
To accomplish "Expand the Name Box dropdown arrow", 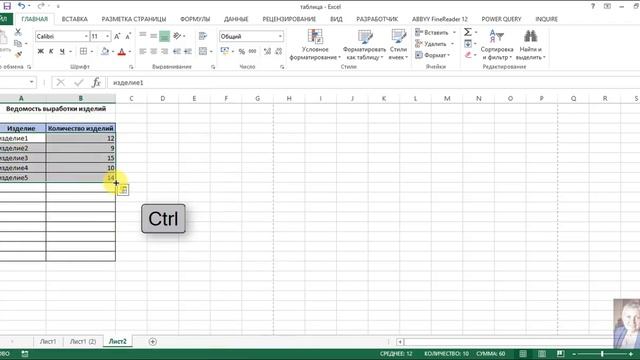I will coord(31,82).
